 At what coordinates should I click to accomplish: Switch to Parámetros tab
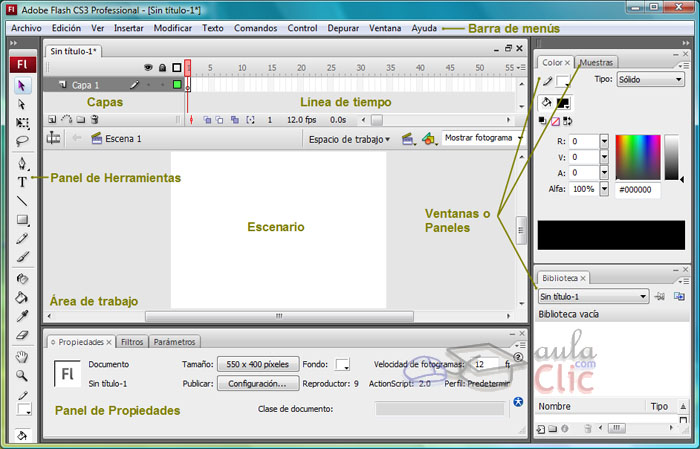175,342
